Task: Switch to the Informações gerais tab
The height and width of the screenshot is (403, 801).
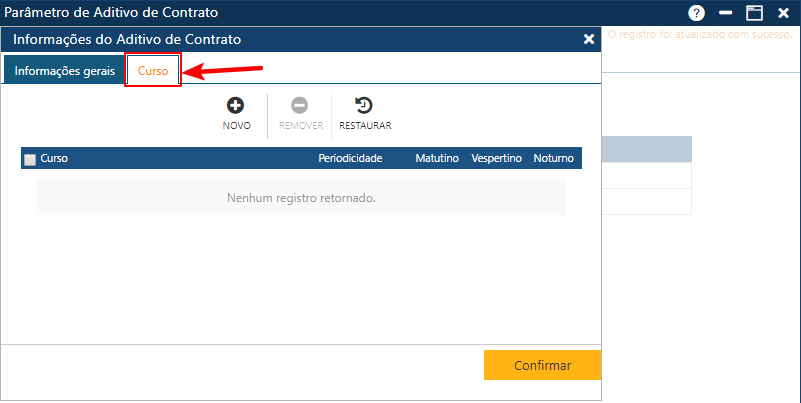Action: (x=64, y=72)
